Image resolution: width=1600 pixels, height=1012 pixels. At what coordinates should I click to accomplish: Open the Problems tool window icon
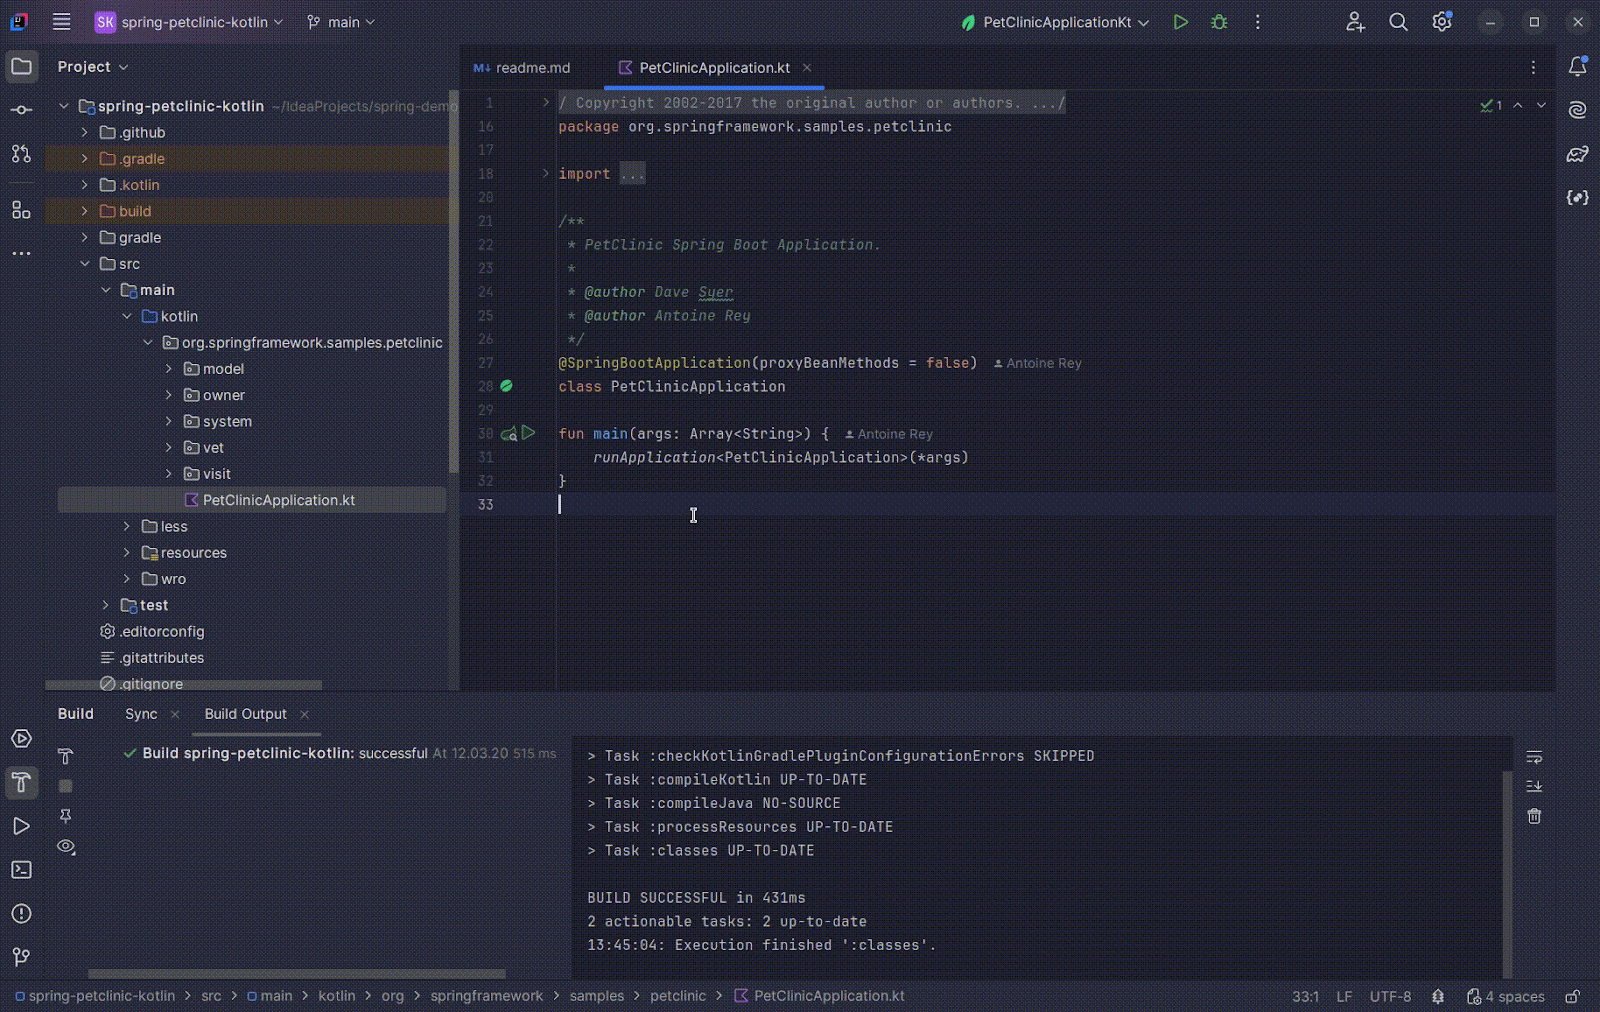(x=21, y=914)
